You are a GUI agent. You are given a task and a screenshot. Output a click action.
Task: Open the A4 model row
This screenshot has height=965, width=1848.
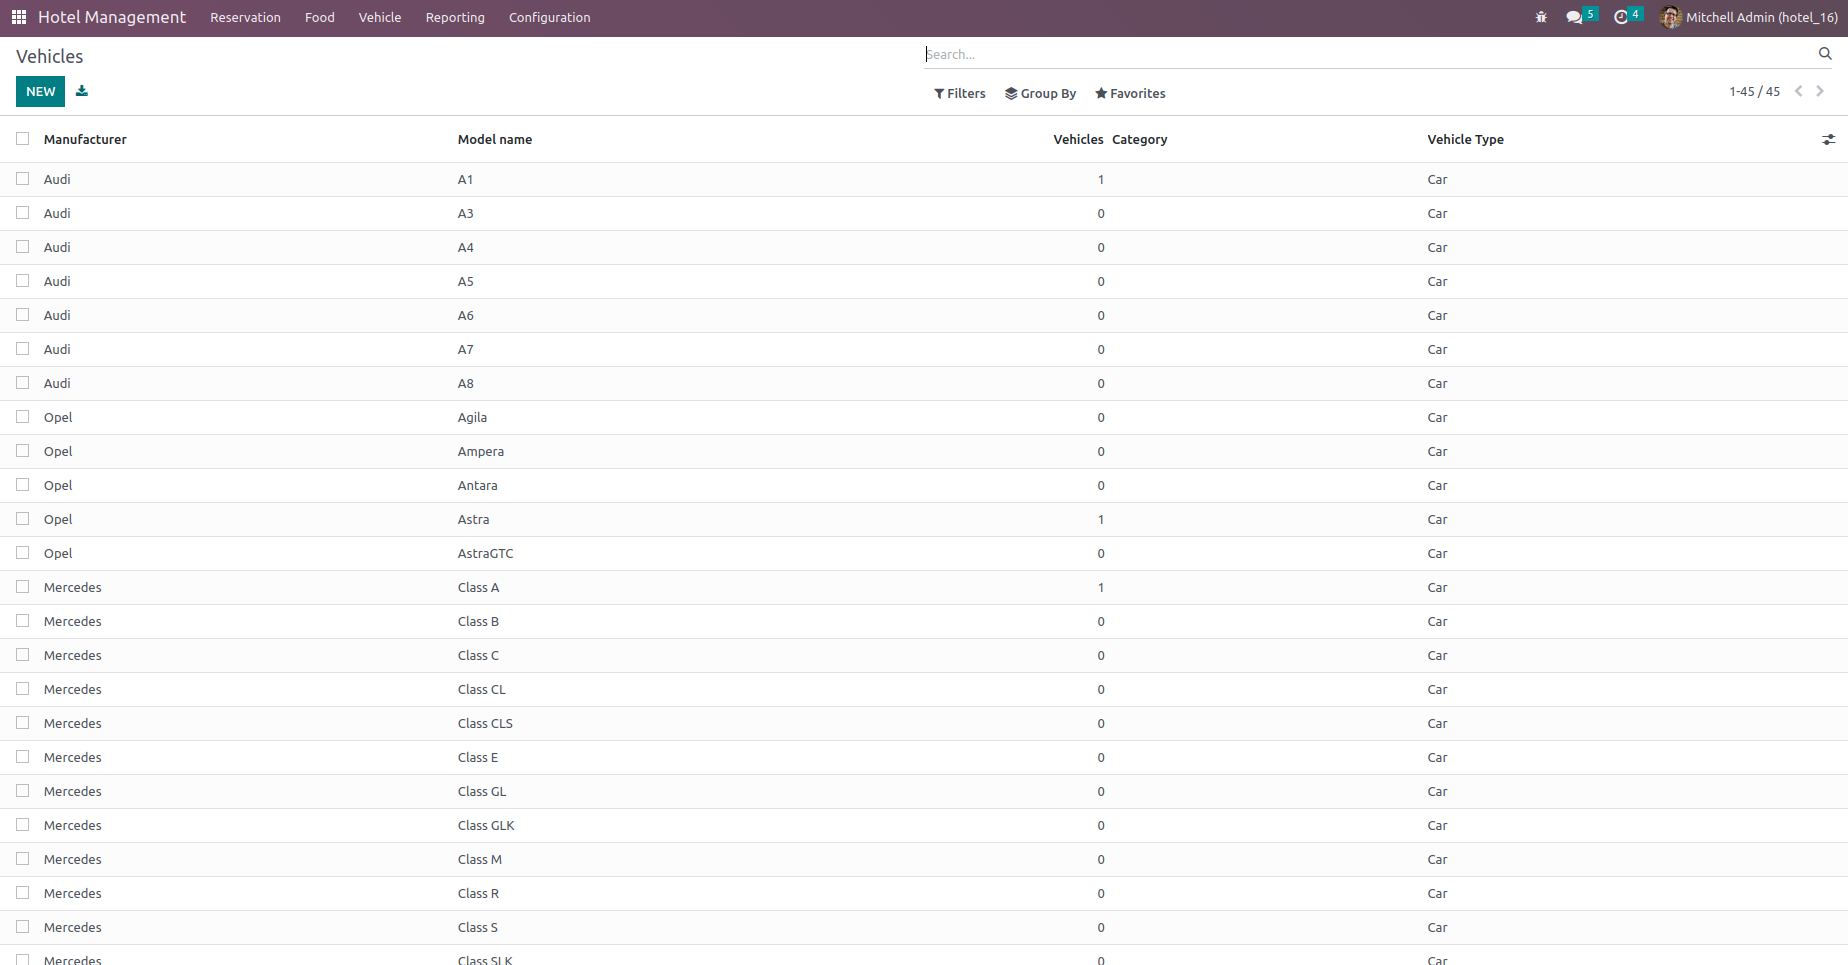tap(924, 247)
